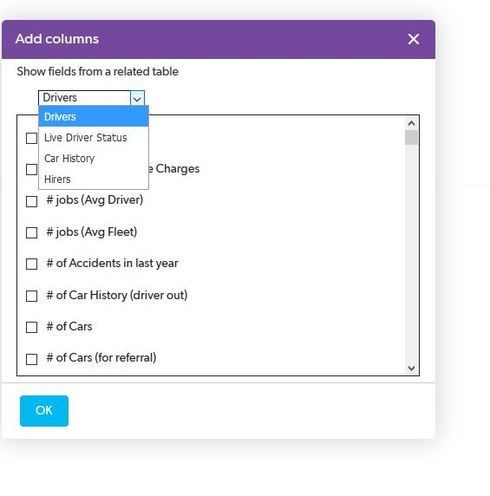Click the related table dropdown arrow
The width and height of the screenshot is (490, 496).
click(137, 98)
